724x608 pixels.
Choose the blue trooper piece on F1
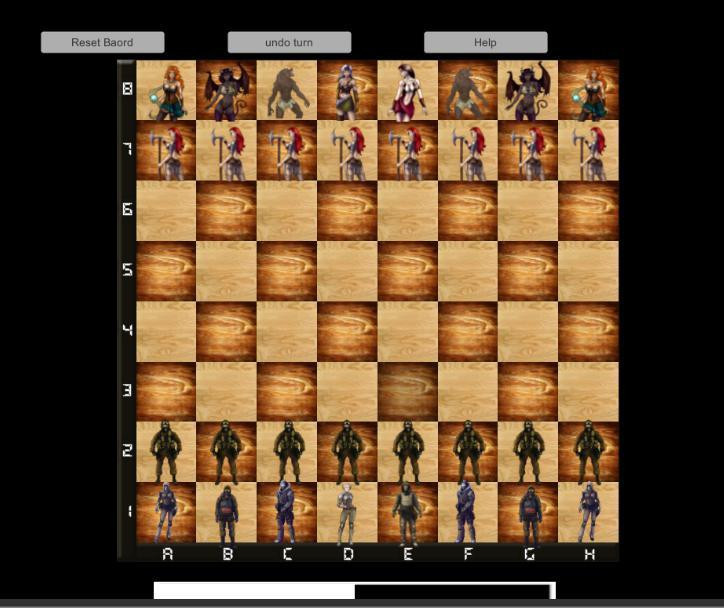point(468,512)
